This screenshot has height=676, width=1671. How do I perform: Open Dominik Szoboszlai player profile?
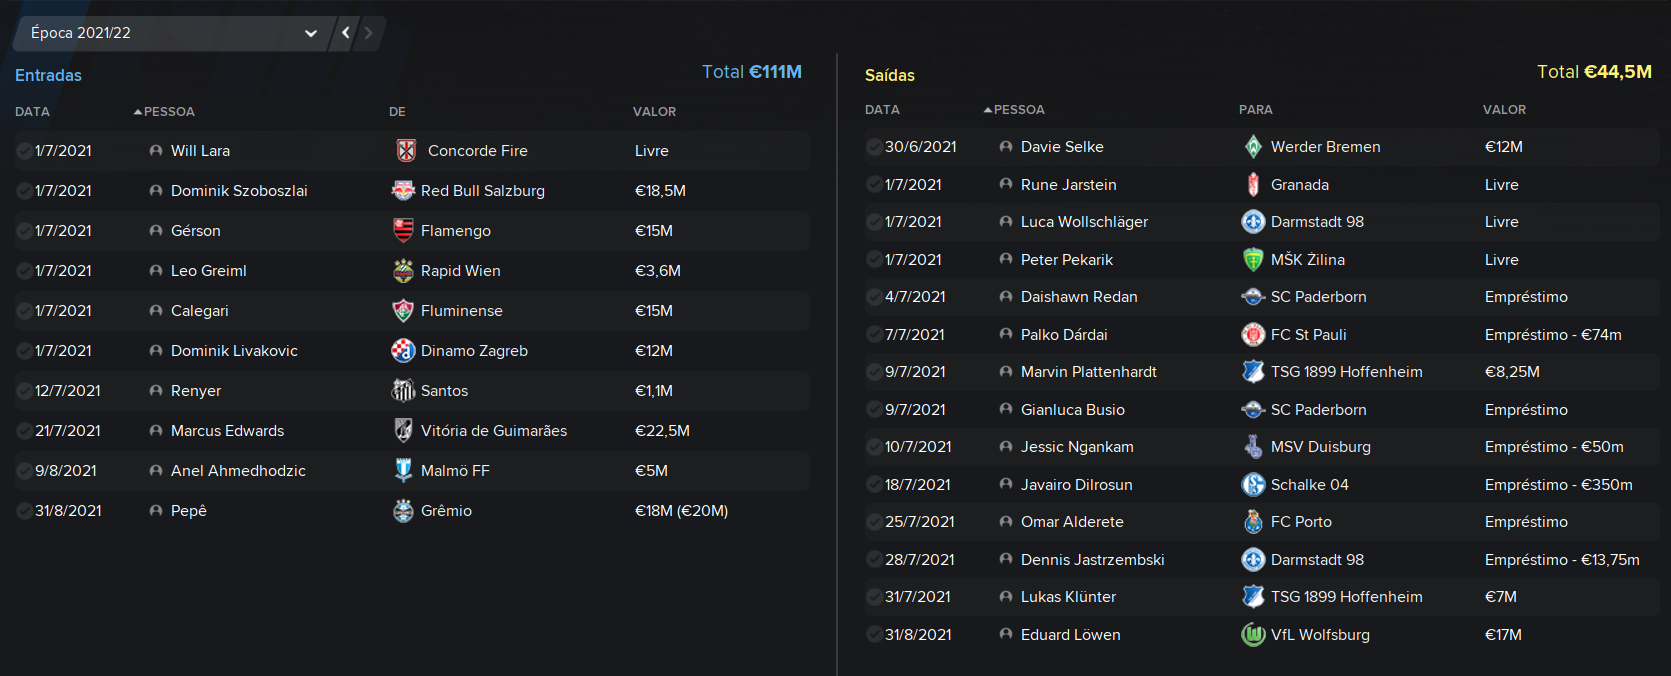coord(239,190)
